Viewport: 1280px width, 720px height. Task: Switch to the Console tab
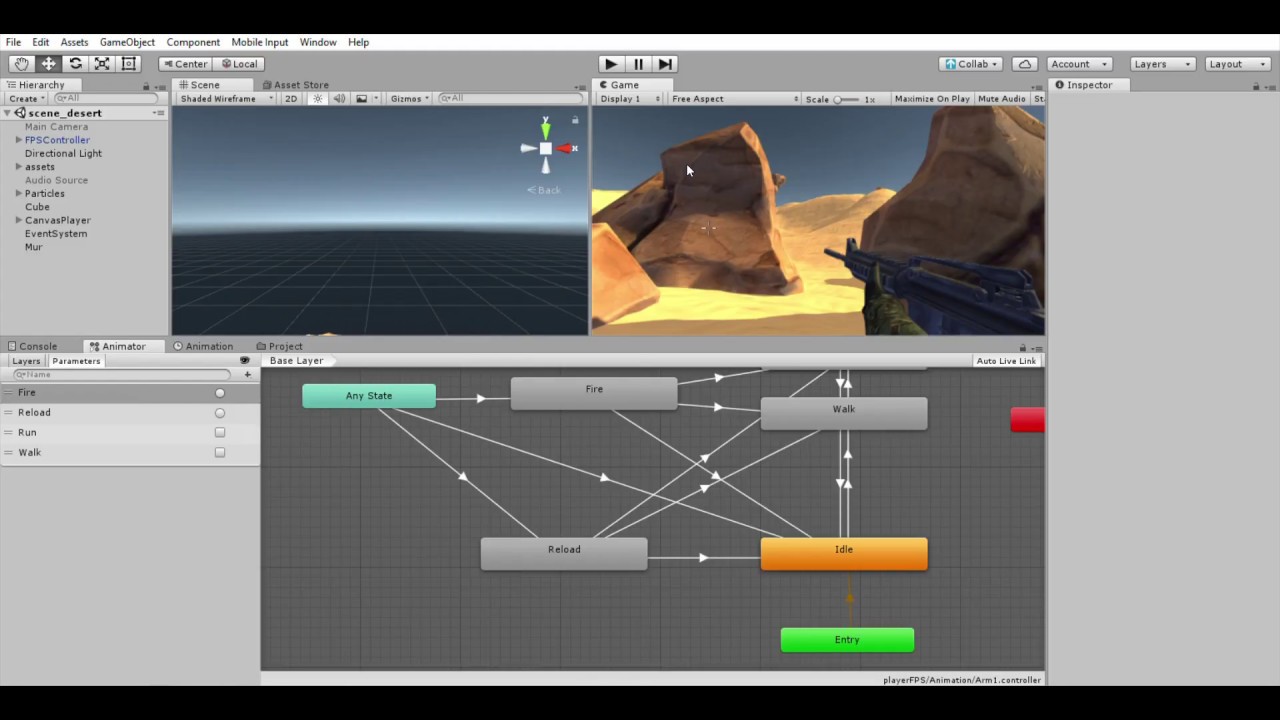[32, 346]
